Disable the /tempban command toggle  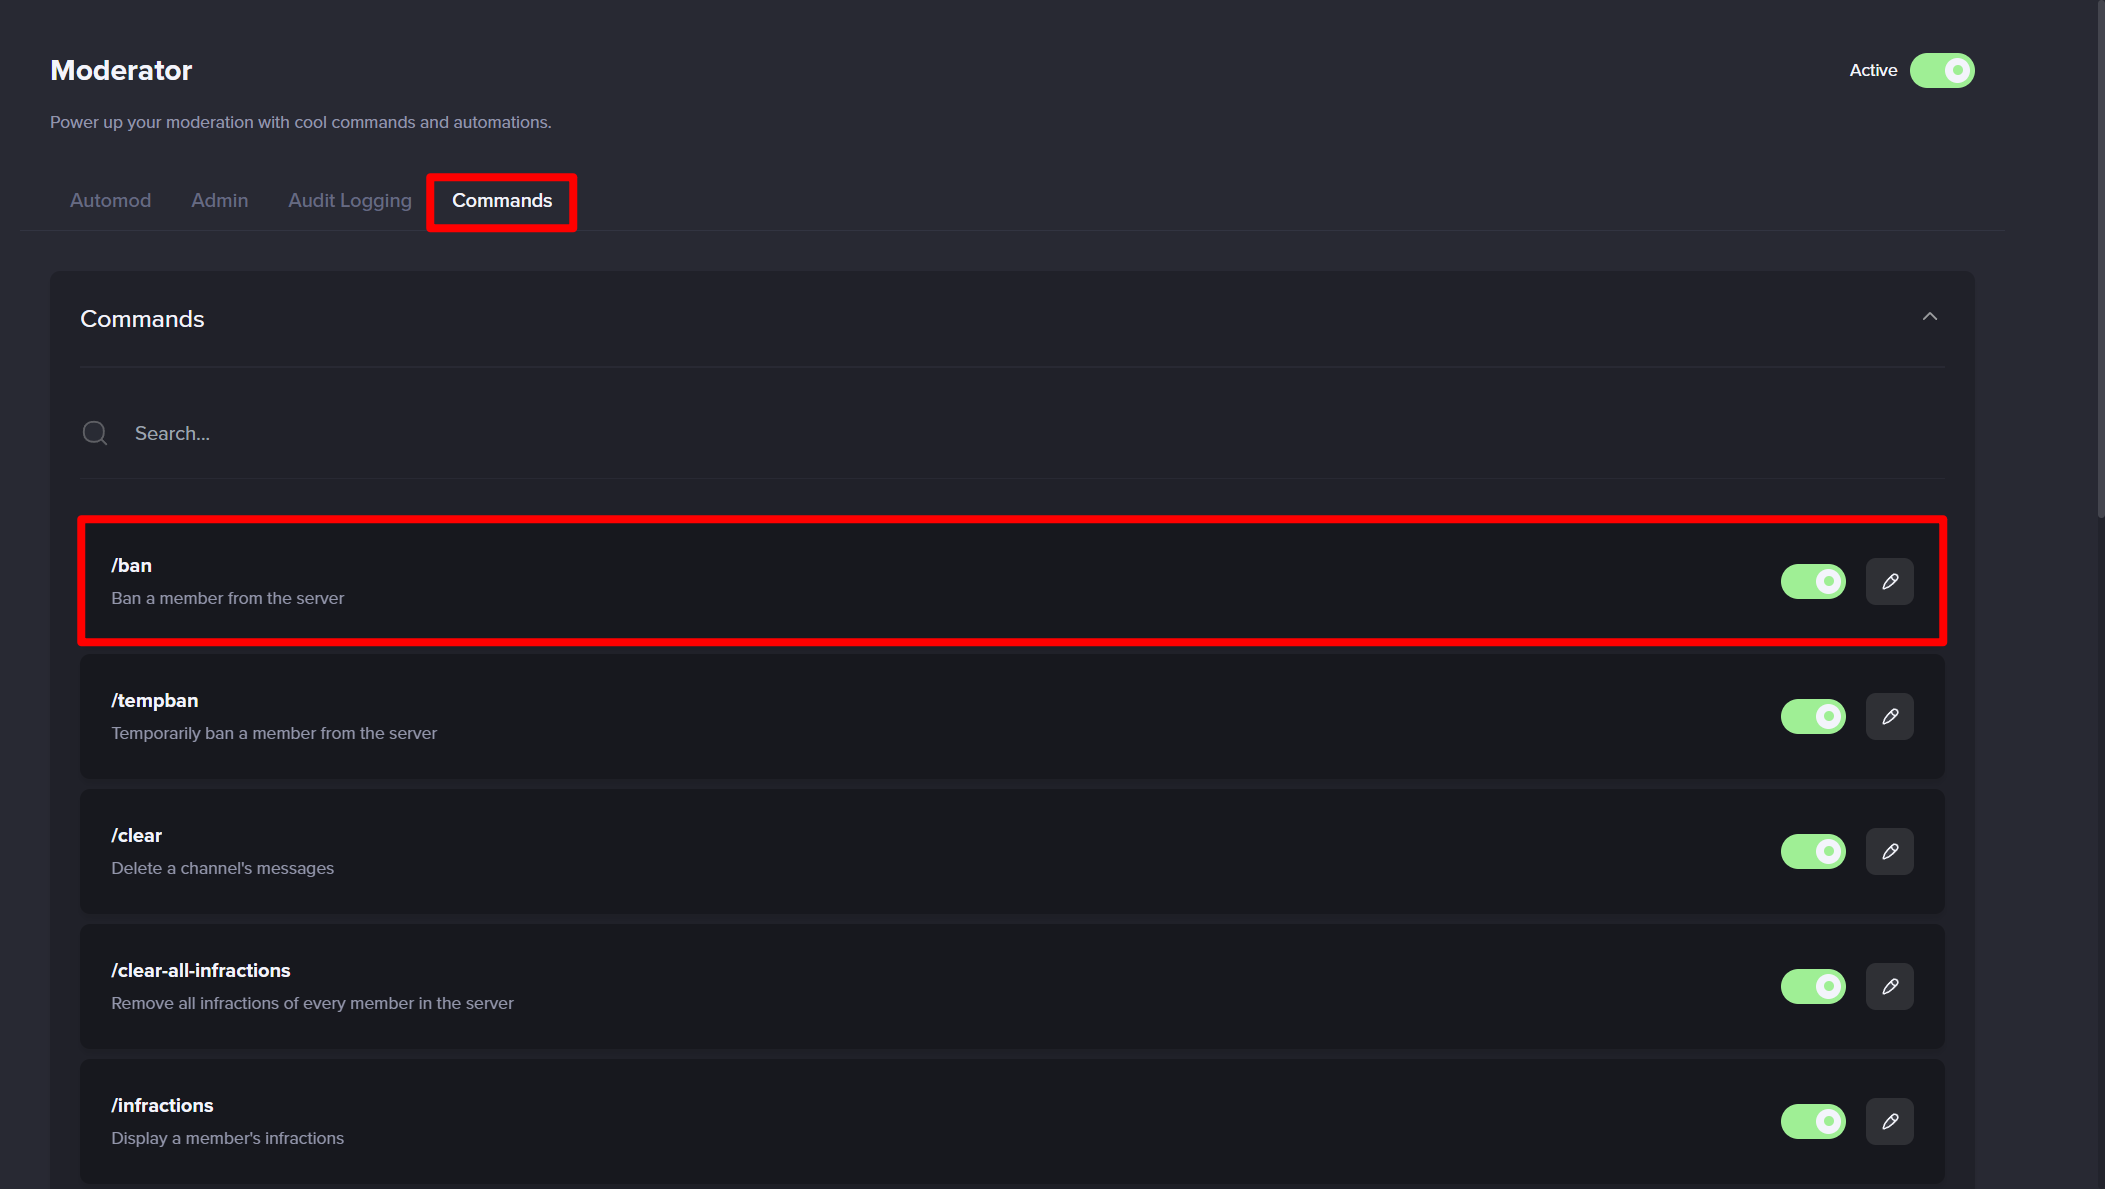pyautogui.click(x=1813, y=716)
